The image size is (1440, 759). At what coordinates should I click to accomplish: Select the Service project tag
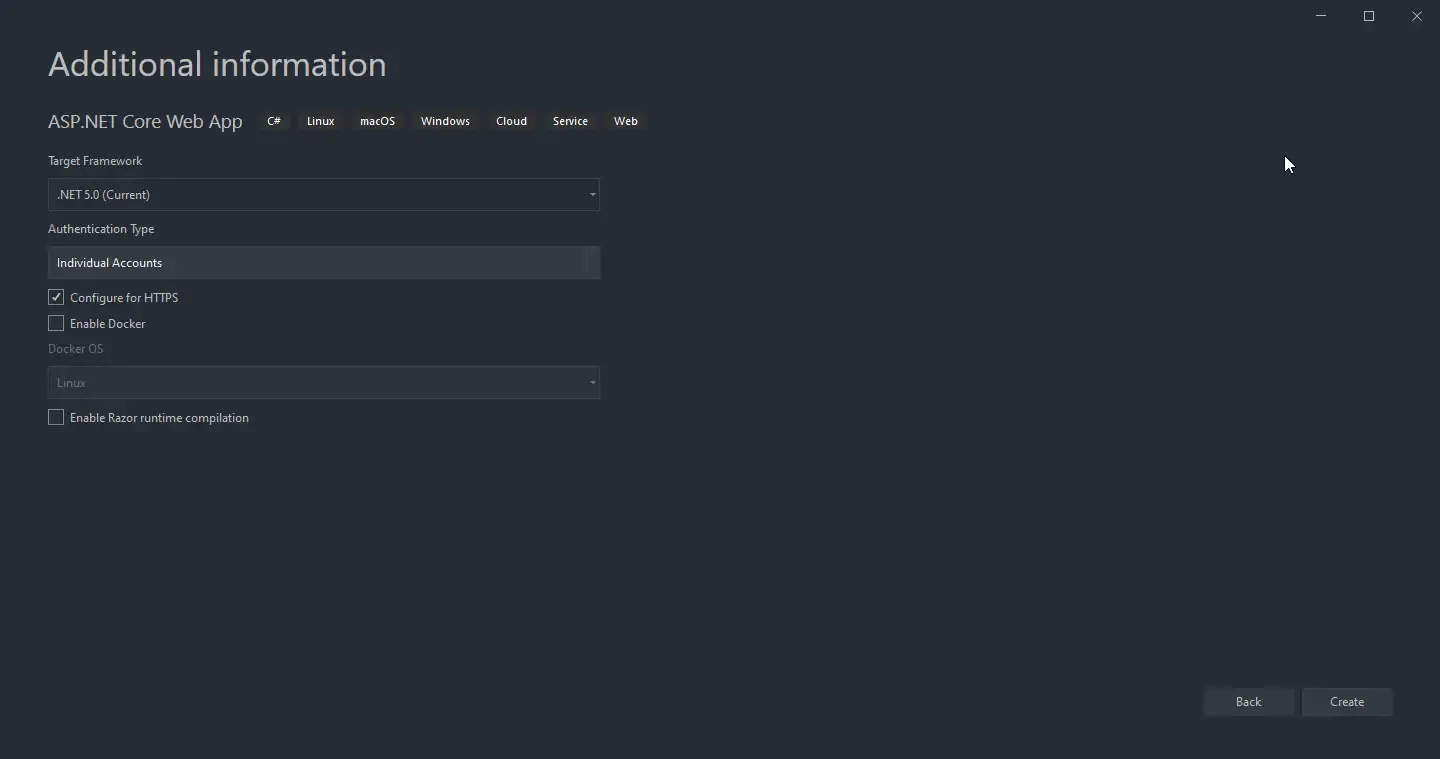(570, 121)
